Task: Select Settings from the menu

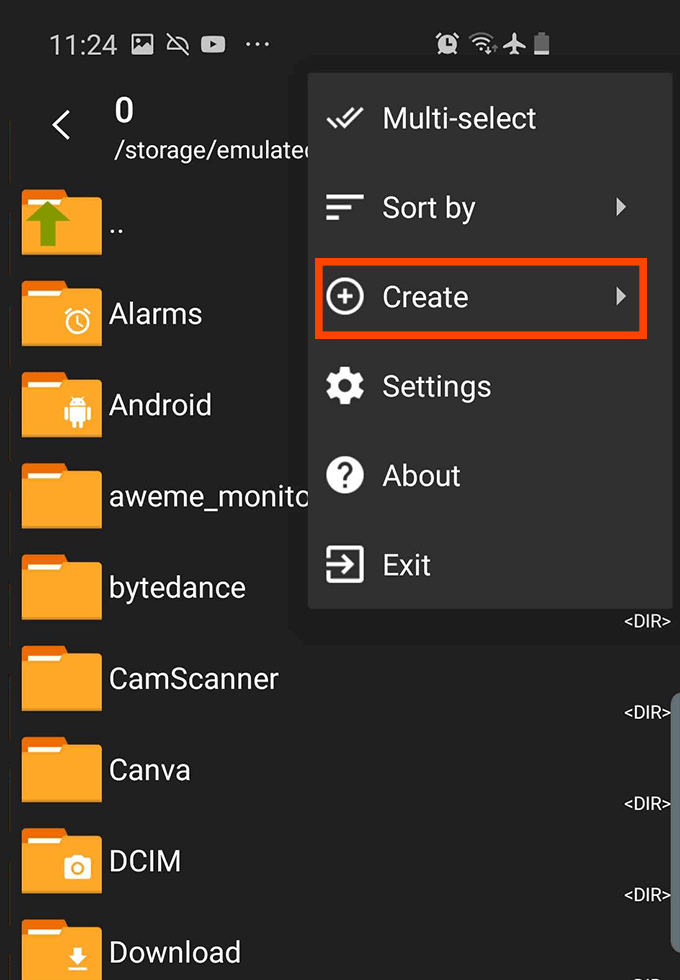Action: (x=437, y=386)
